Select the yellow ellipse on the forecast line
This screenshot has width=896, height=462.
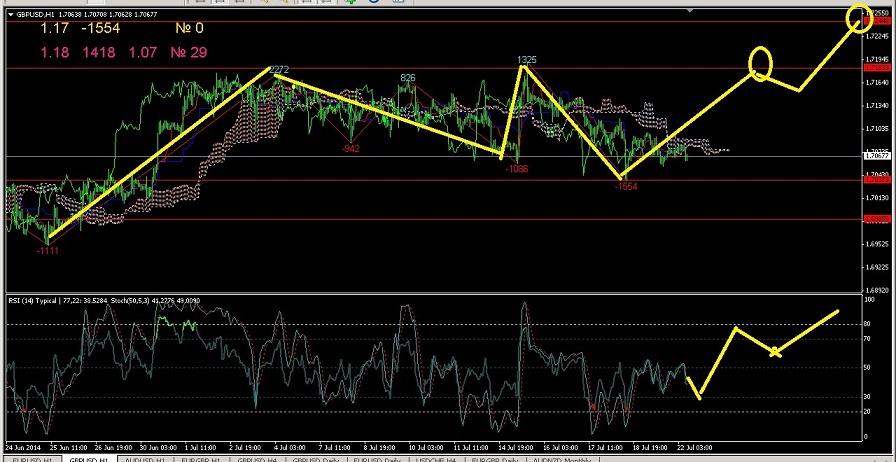(761, 64)
